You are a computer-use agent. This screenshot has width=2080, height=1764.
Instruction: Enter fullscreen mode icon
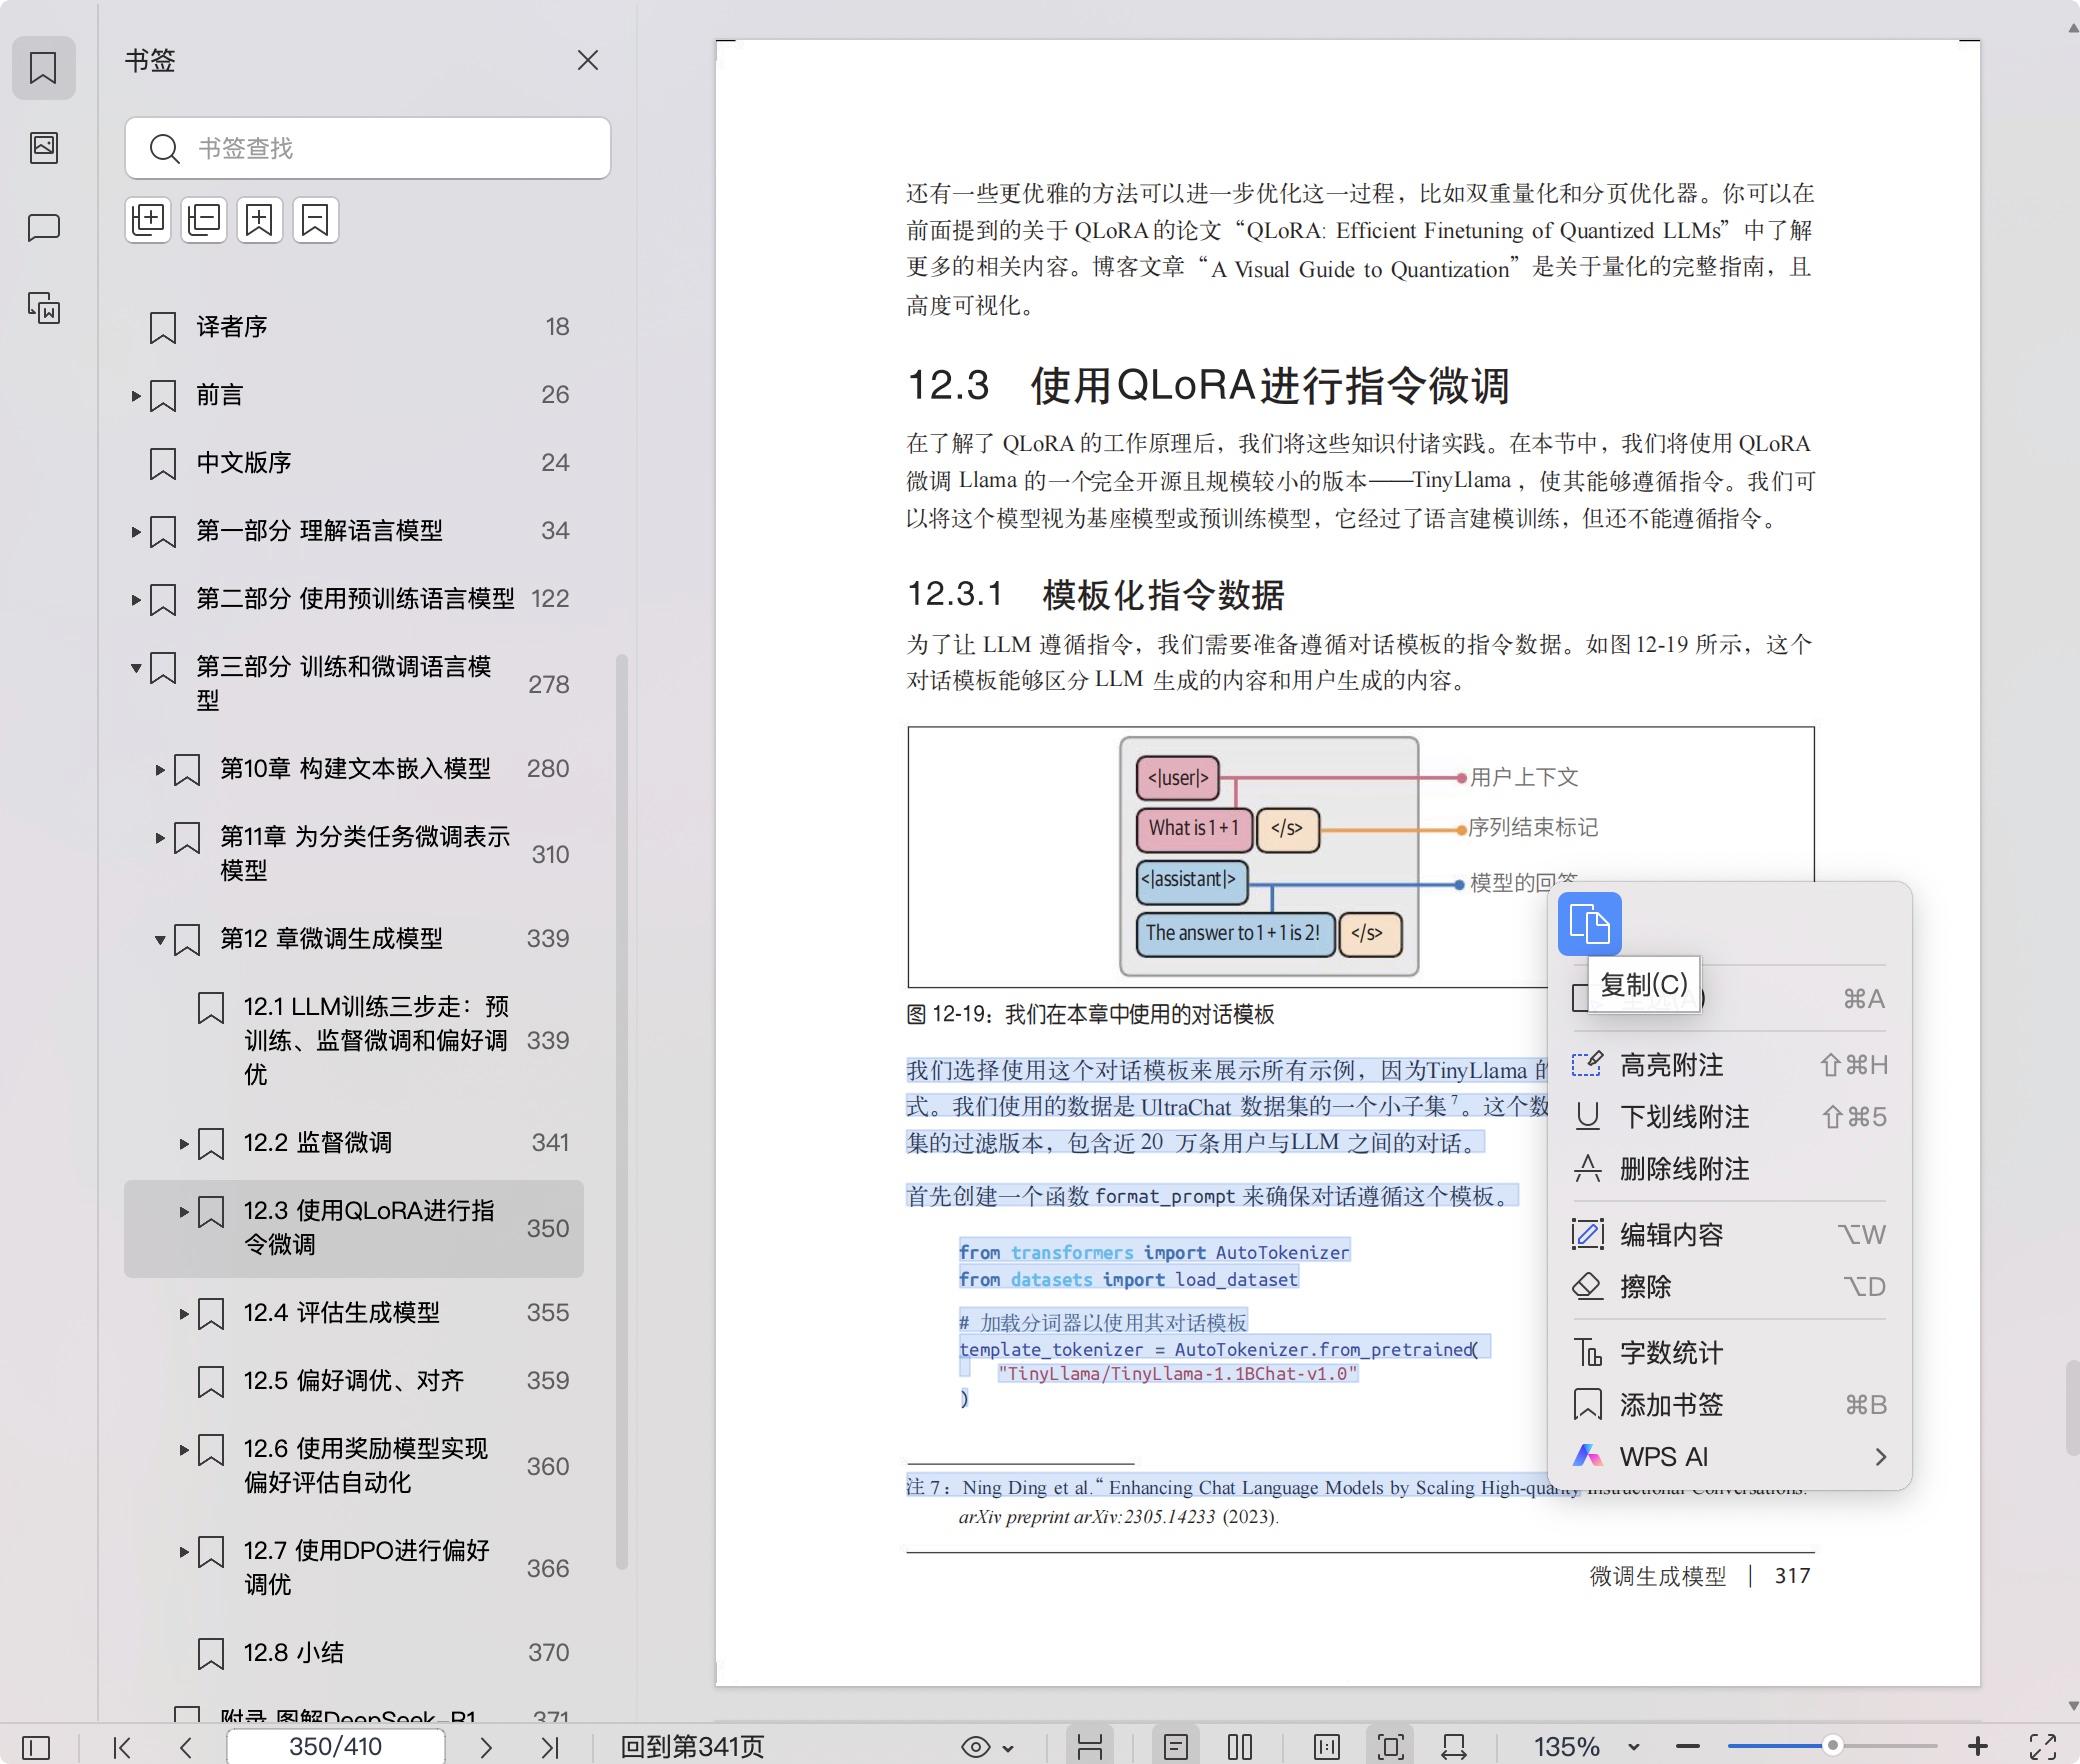tap(2042, 1747)
